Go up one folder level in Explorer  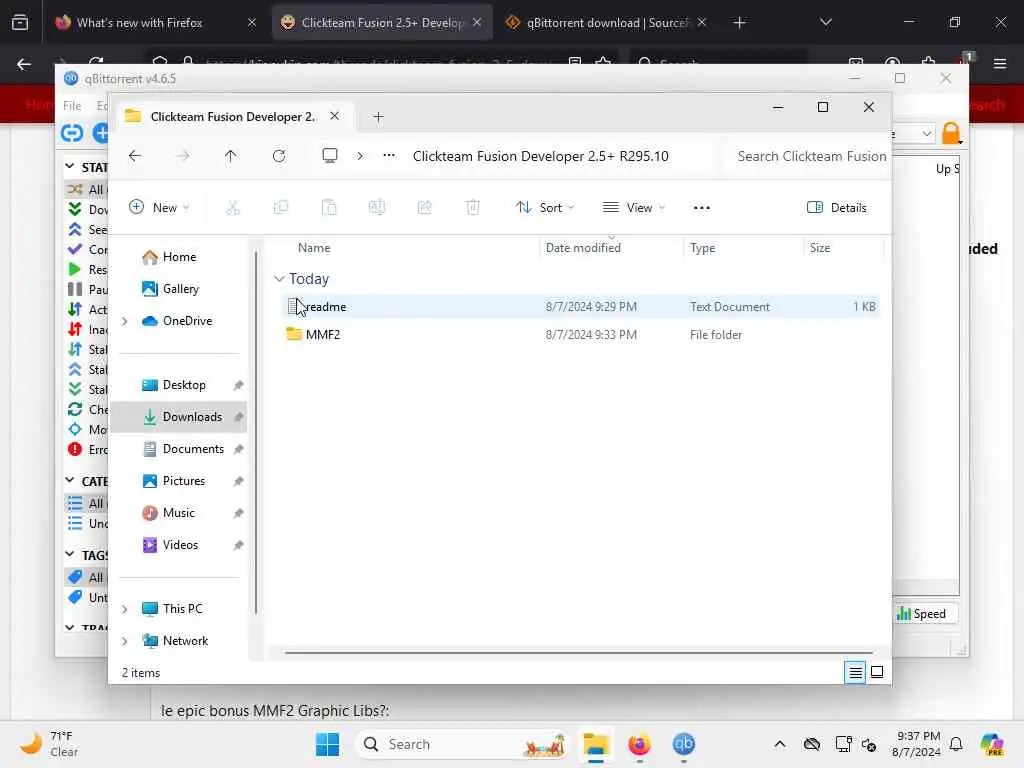click(x=231, y=156)
